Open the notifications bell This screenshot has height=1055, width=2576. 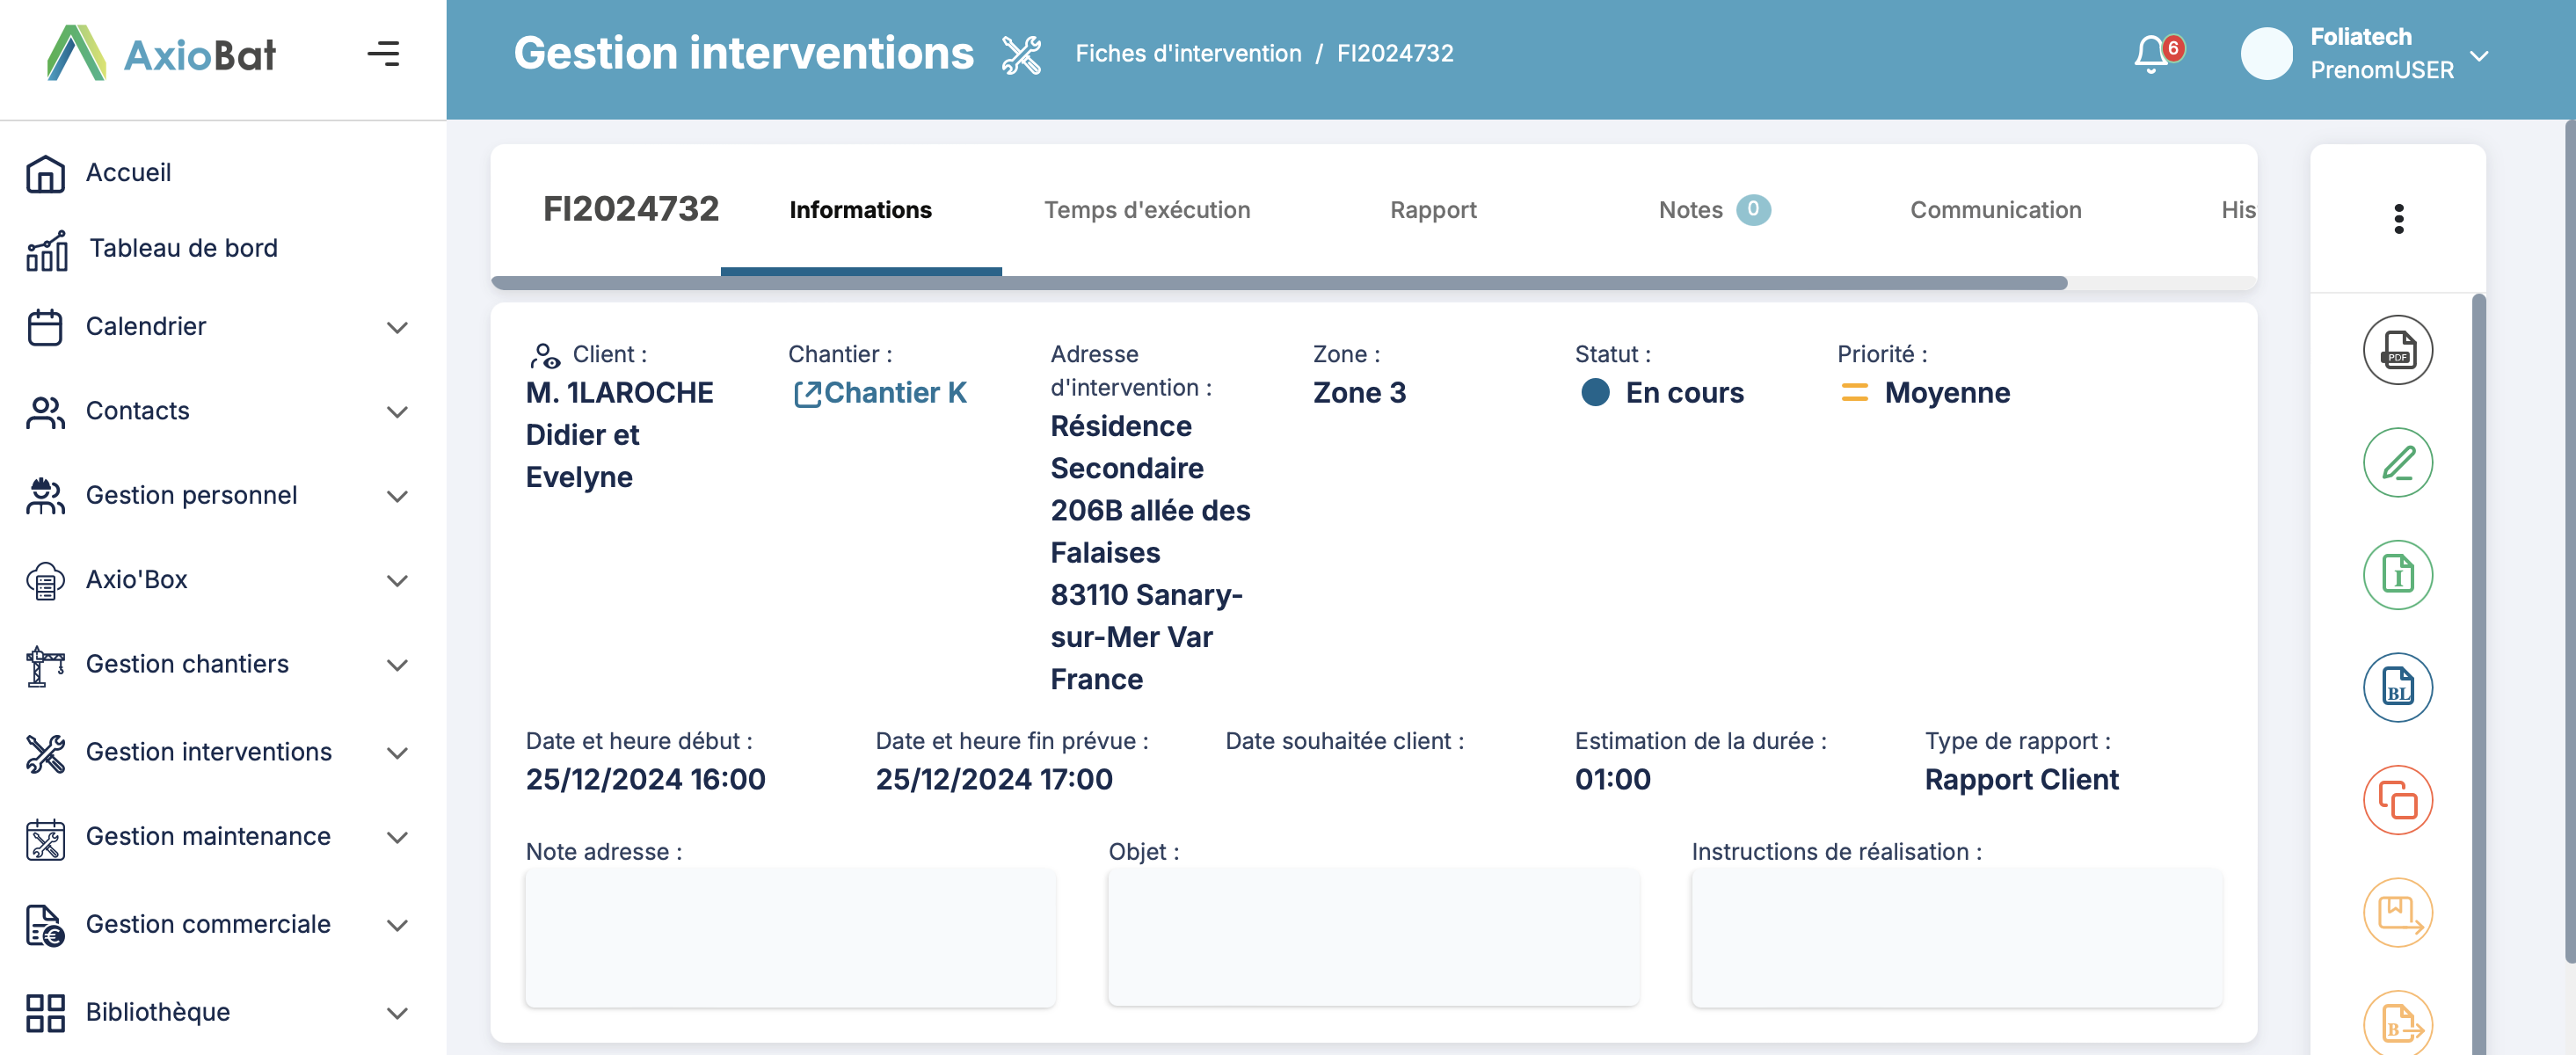pos(2151,54)
